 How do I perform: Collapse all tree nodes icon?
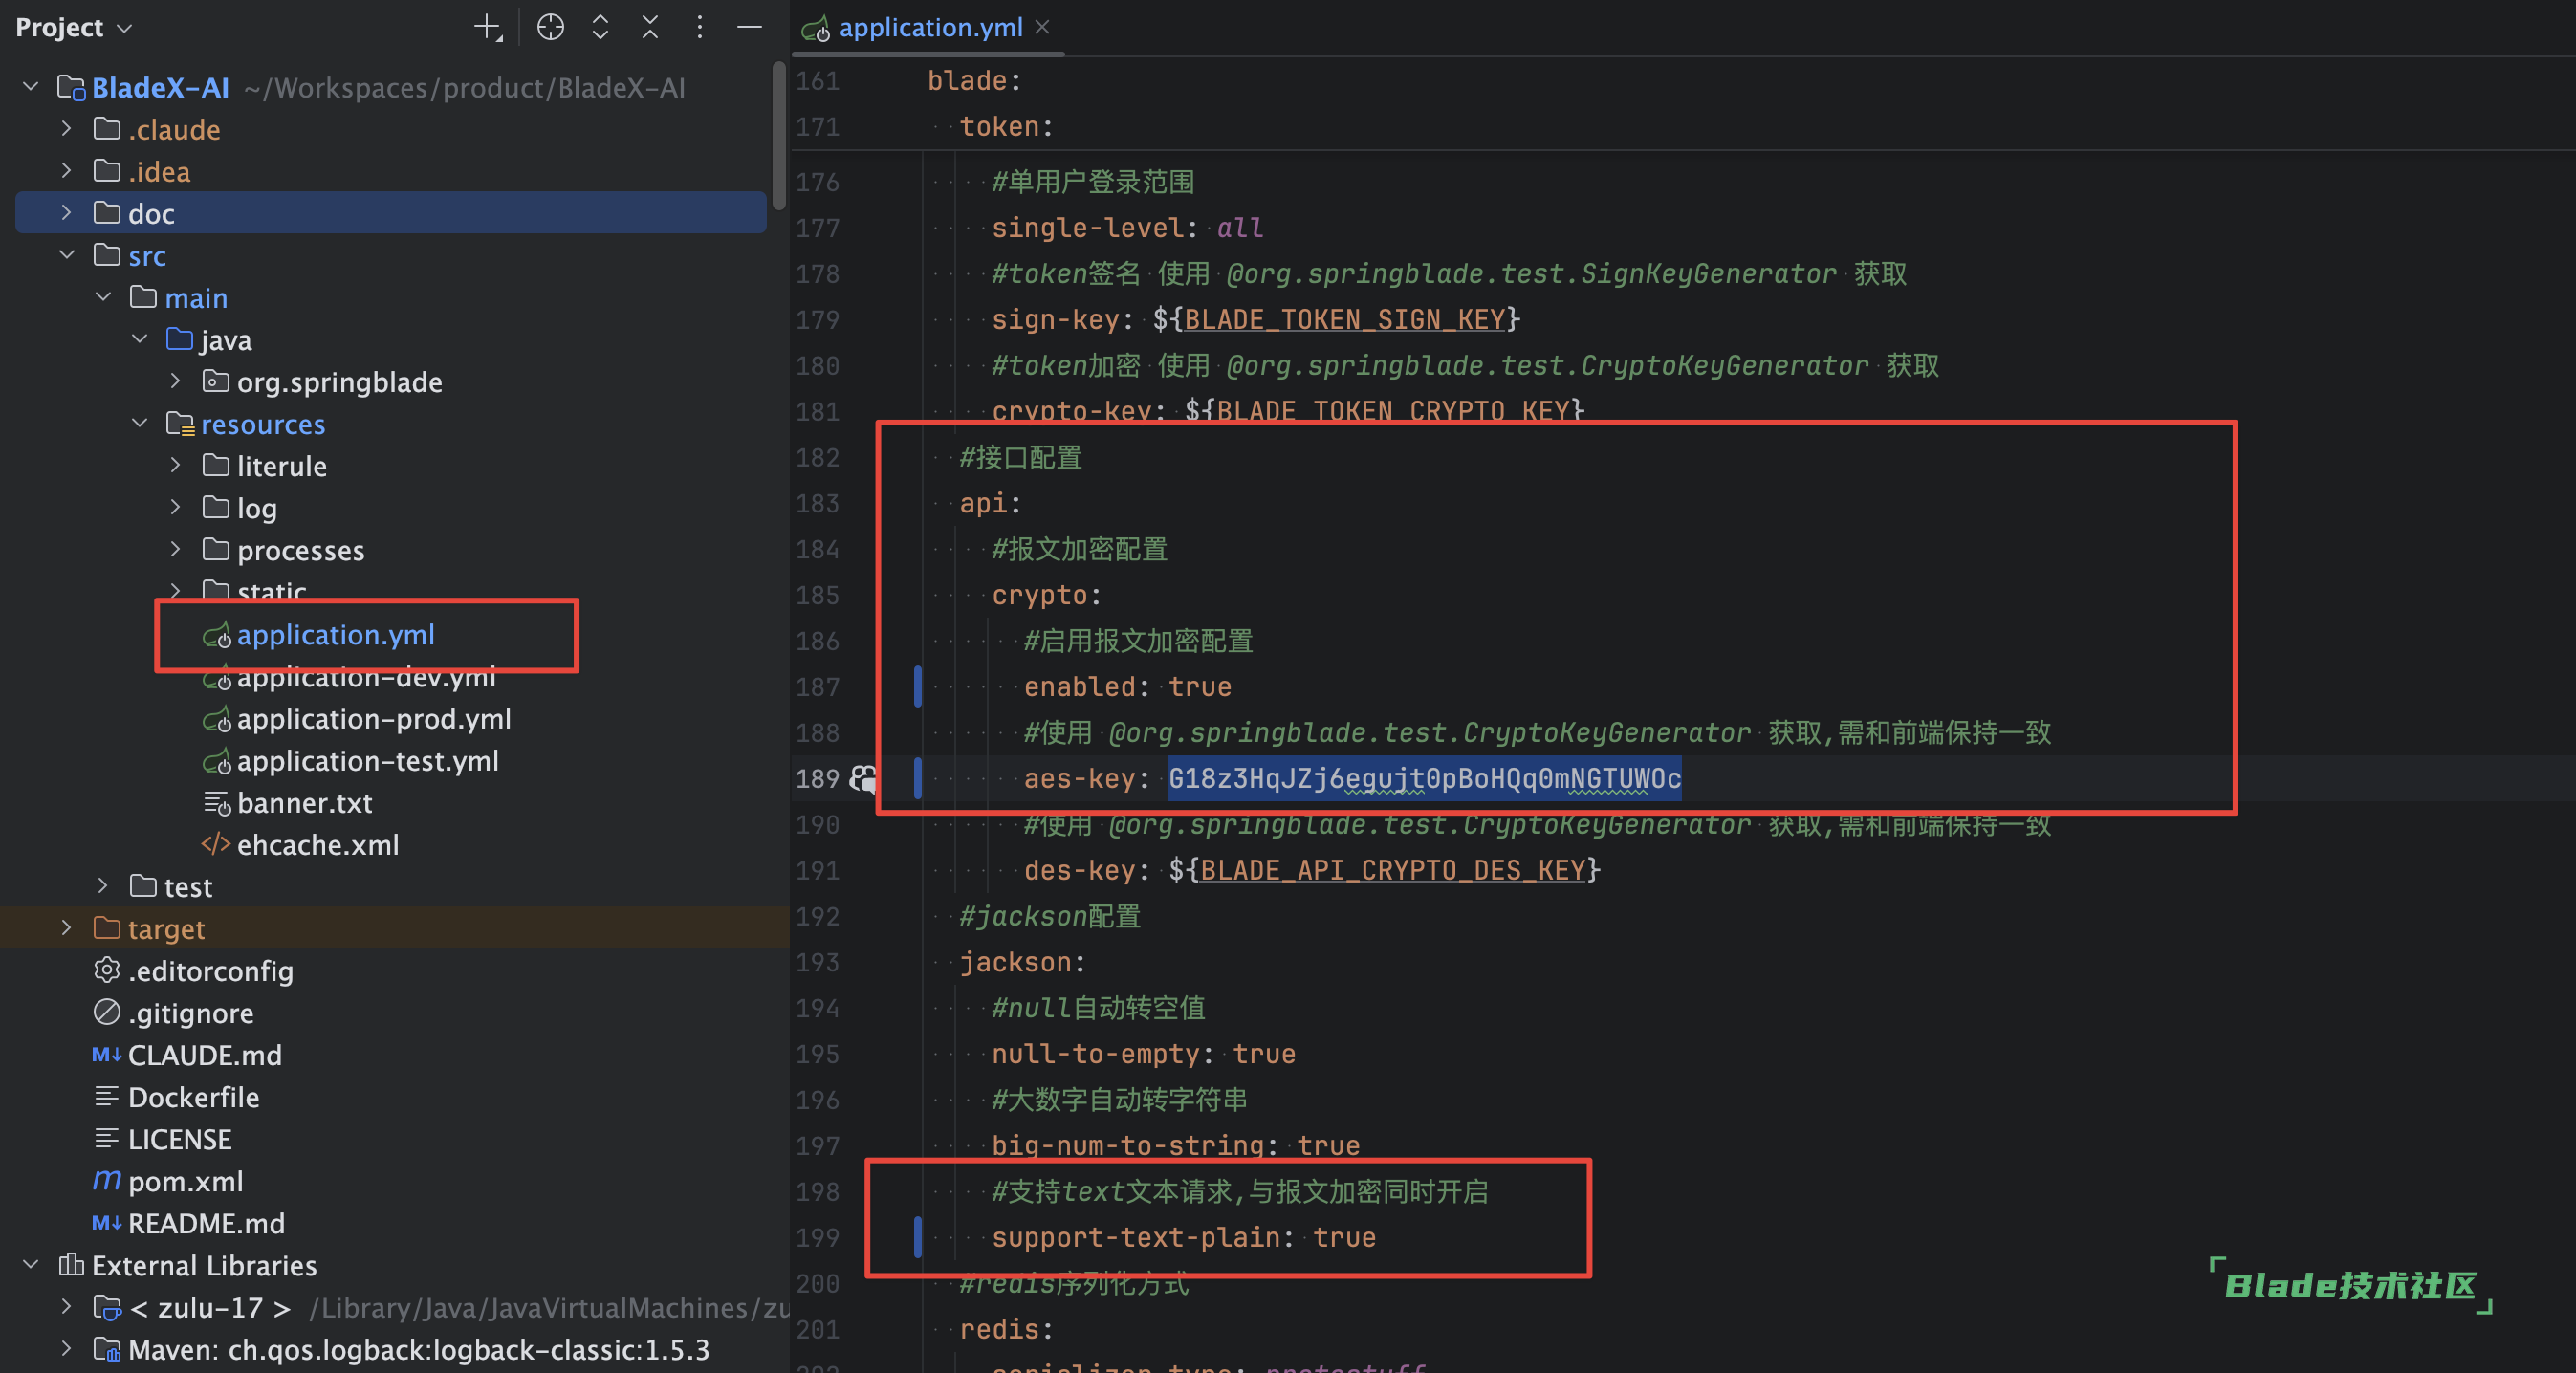click(x=650, y=27)
